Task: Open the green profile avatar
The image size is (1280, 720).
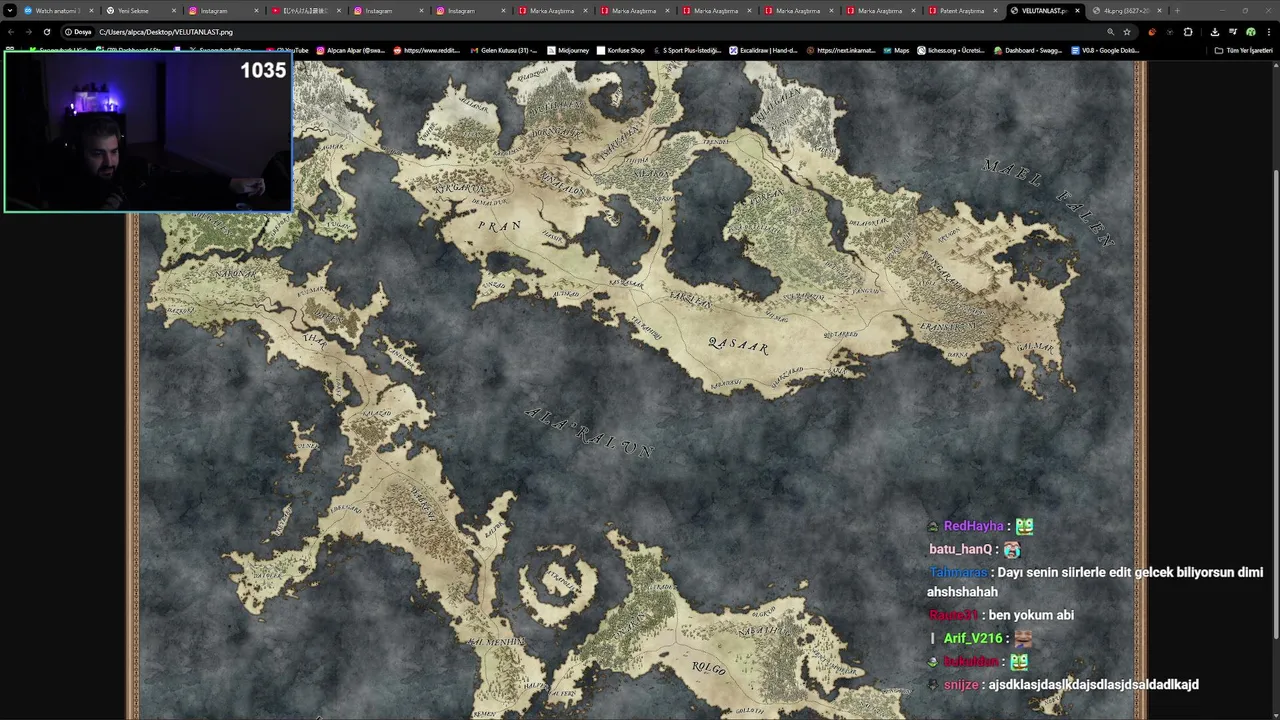Action: (1250, 32)
